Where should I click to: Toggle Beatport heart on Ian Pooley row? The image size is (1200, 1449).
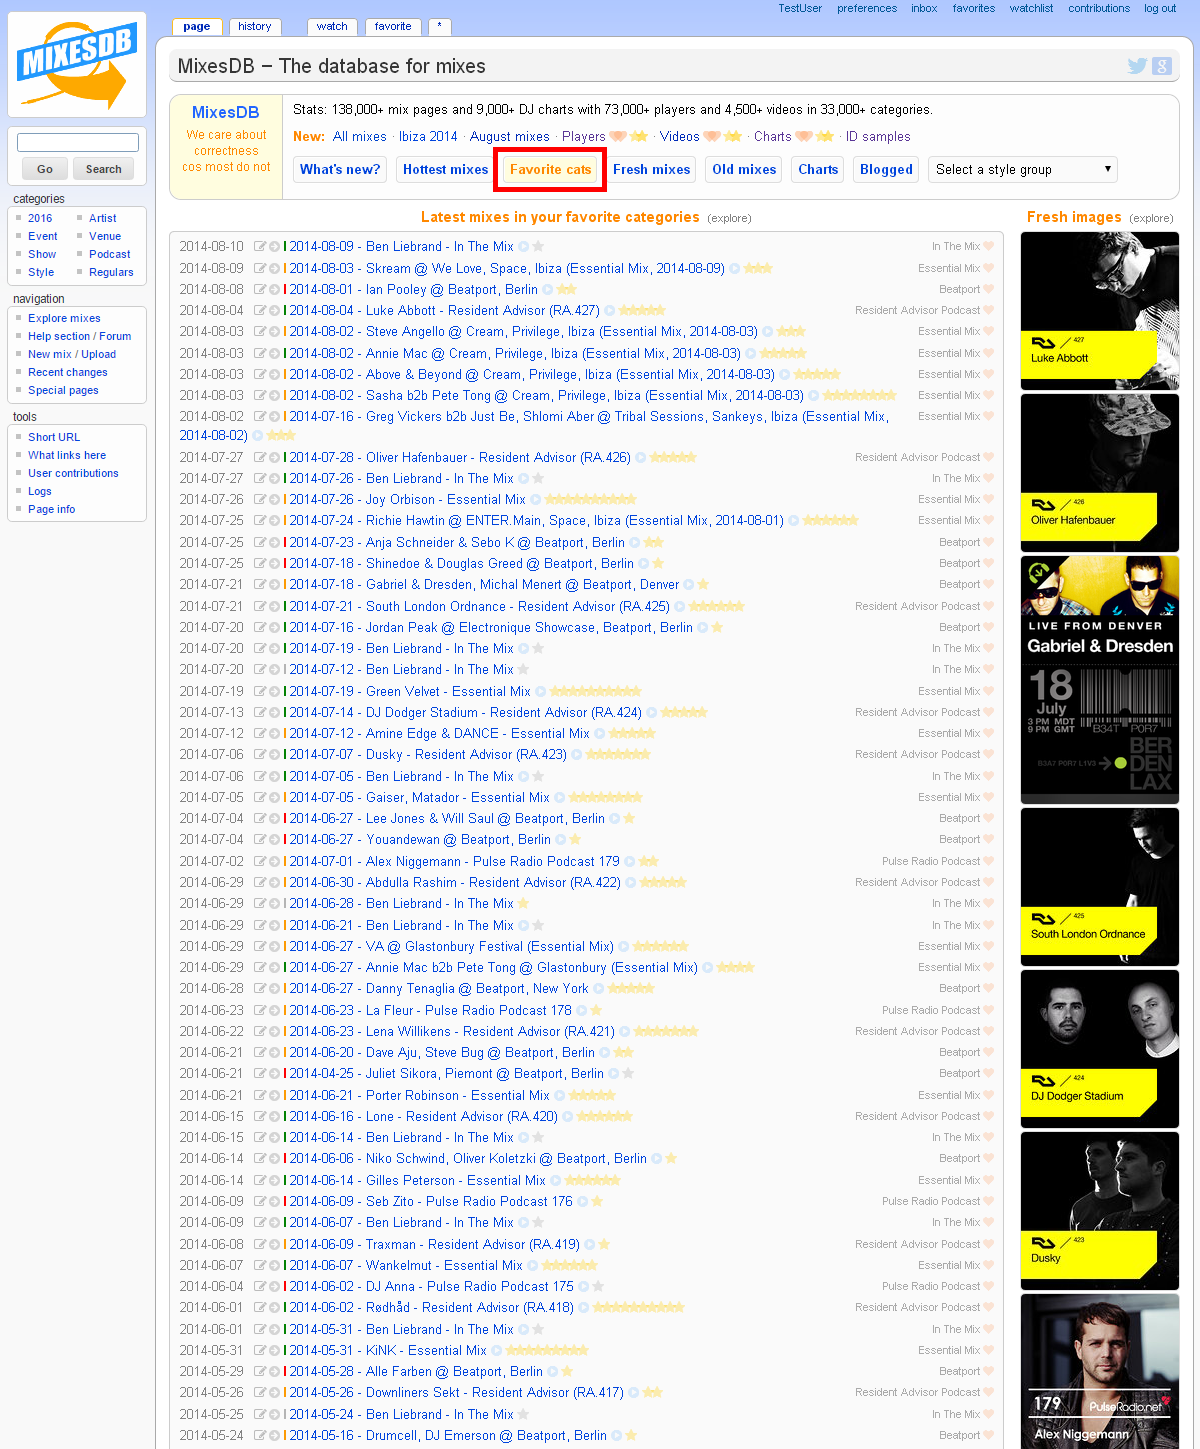point(988,290)
